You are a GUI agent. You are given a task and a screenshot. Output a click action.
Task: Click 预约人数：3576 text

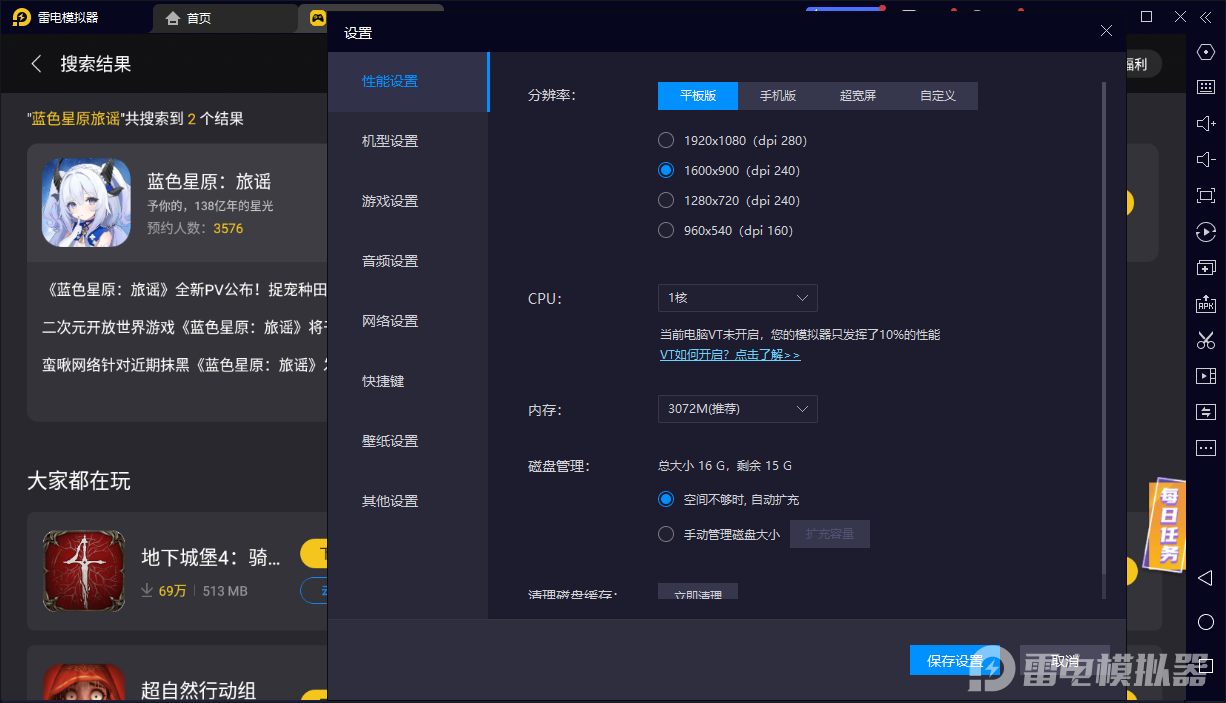pos(195,228)
